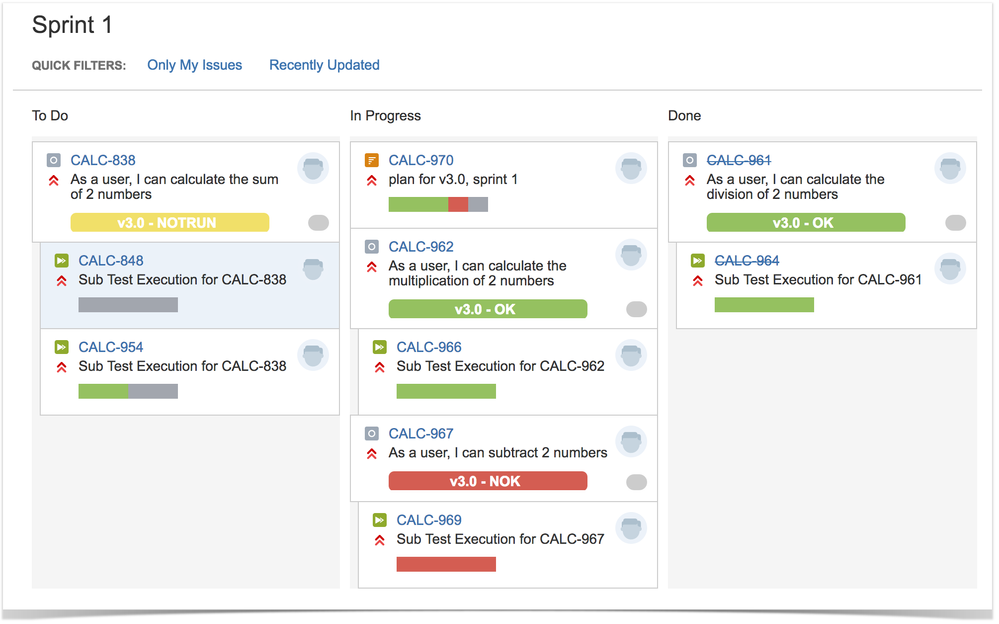Click the gray pill badge on CALC-838 card
The height and width of the screenshot is (624, 999).
click(x=319, y=222)
